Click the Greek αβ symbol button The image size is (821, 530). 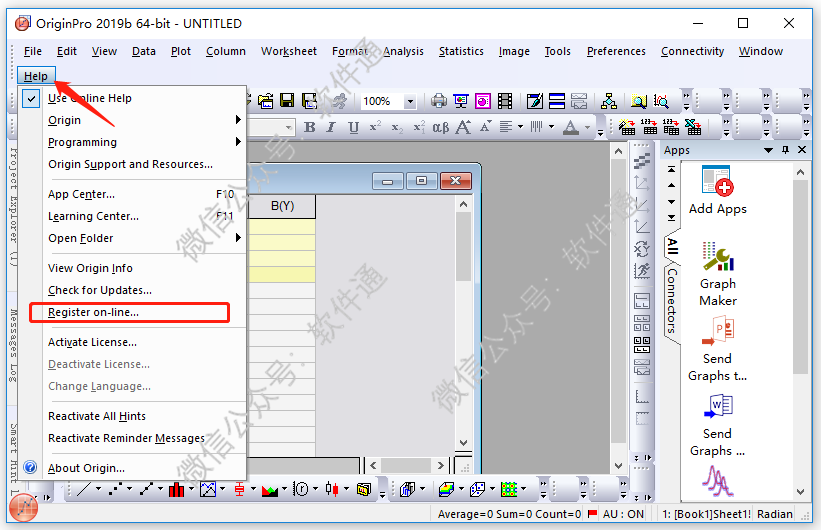(440, 127)
